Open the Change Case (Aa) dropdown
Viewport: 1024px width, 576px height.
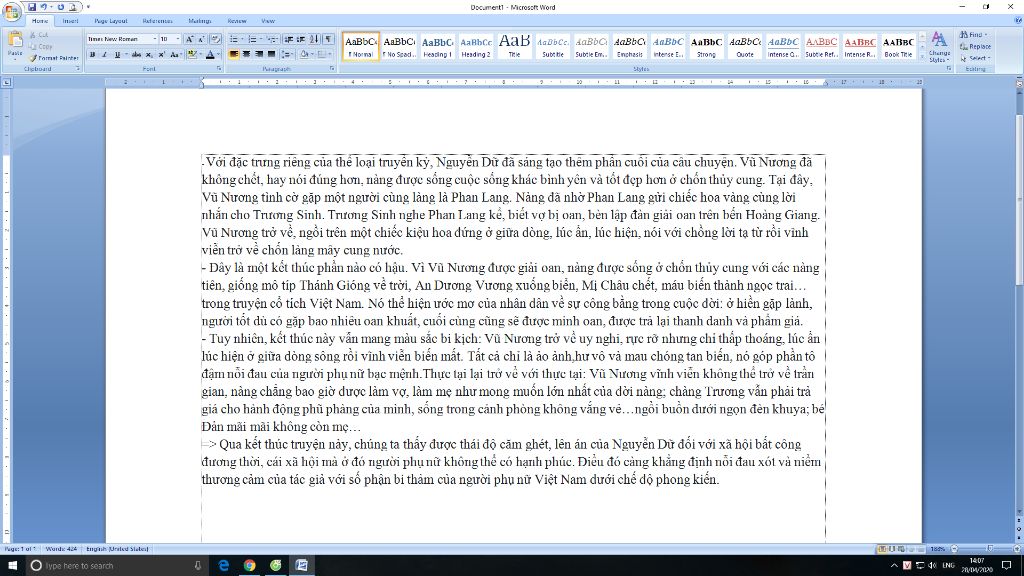[176, 55]
